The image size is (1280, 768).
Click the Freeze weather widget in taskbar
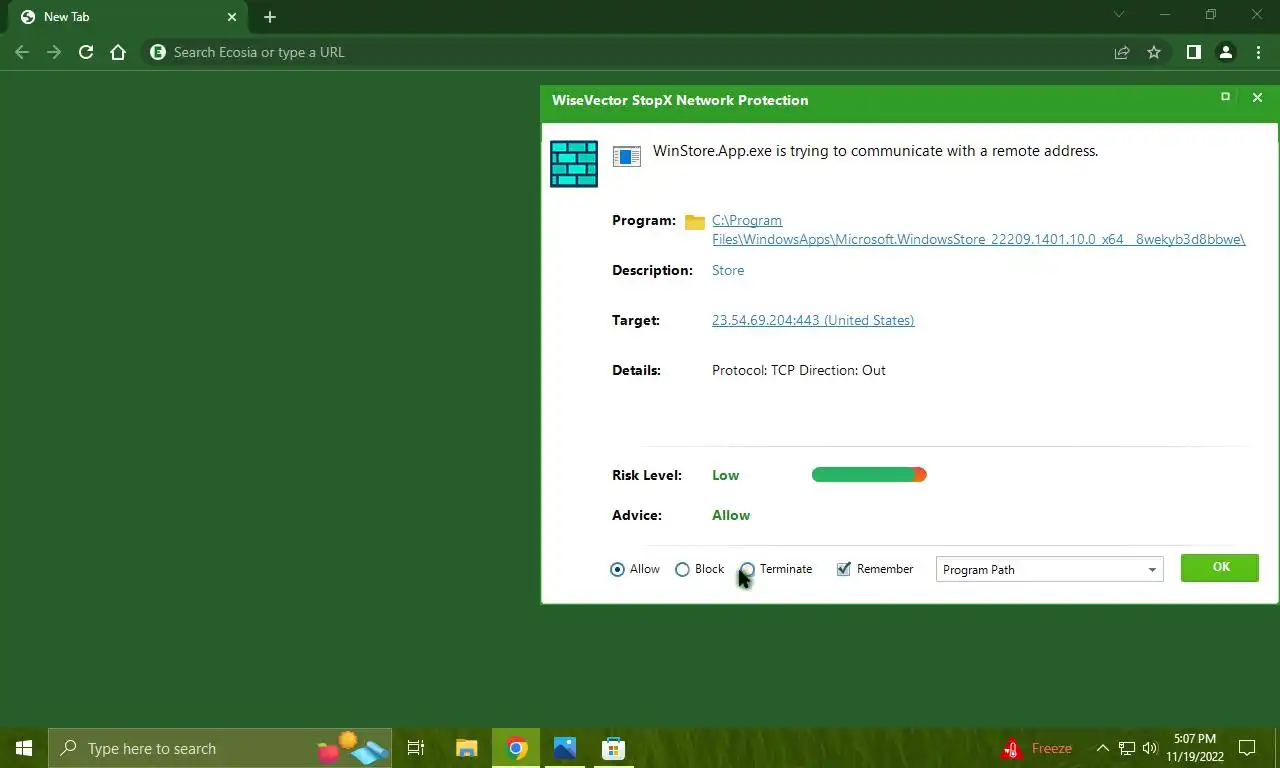click(1037, 748)
